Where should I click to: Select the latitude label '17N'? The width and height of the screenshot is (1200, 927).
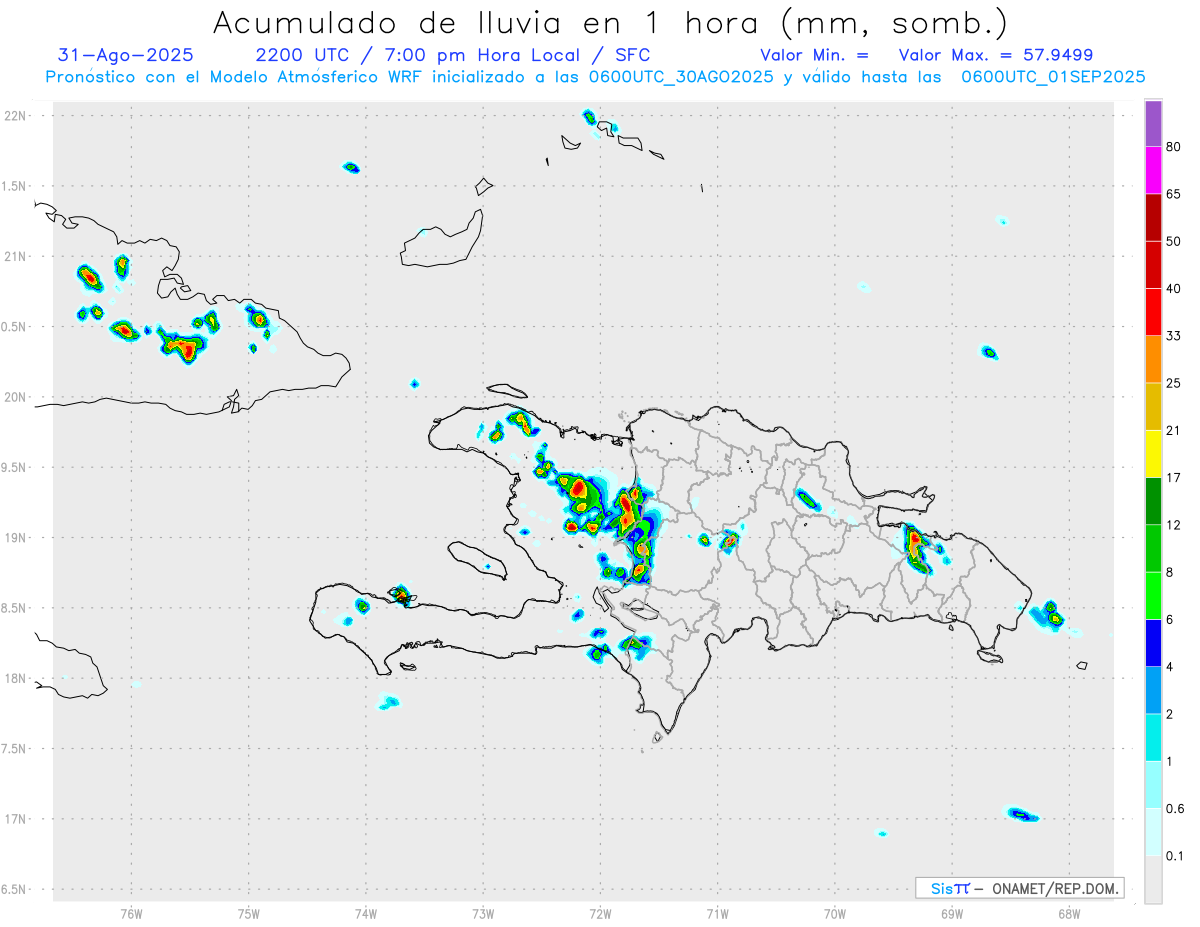click(x=16, y=819)
